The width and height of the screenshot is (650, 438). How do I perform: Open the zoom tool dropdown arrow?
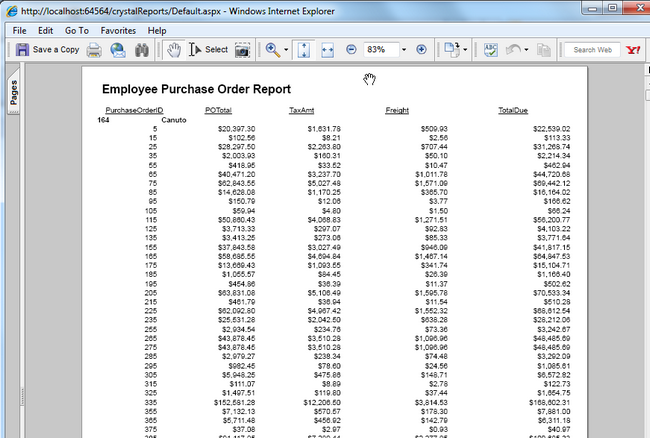point(286,50)
